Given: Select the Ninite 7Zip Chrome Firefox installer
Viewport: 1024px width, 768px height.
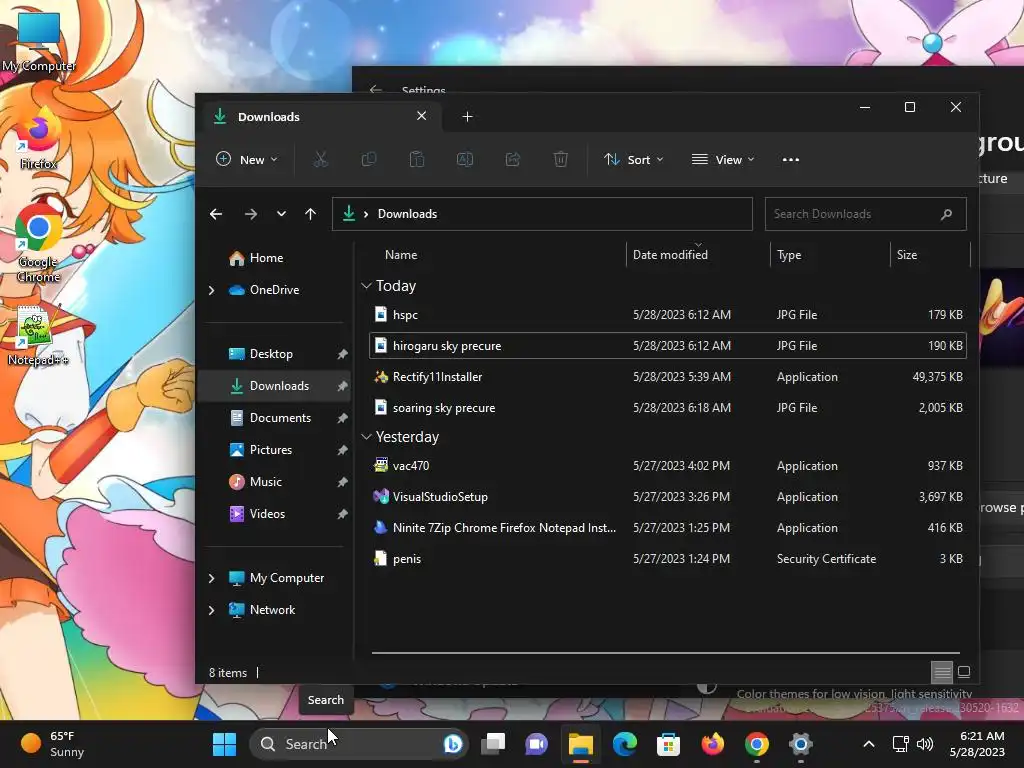Looking at the screenshot, I should pos(667,528).
